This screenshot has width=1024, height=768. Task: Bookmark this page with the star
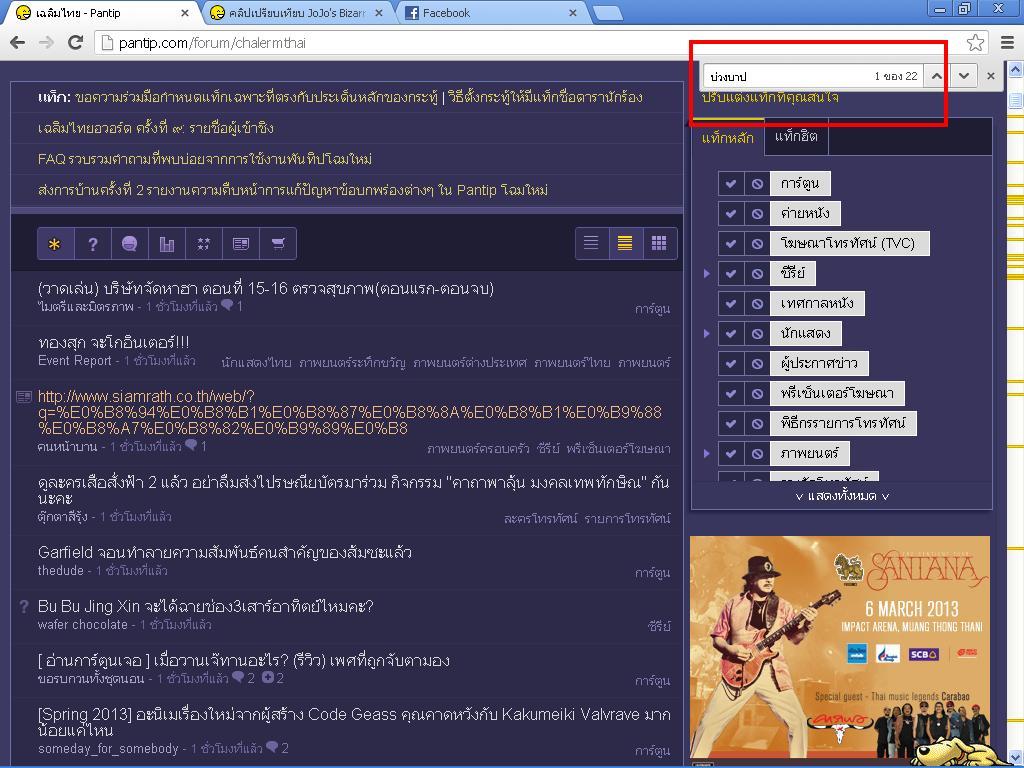pyautogui.click(x=976, y=43)
